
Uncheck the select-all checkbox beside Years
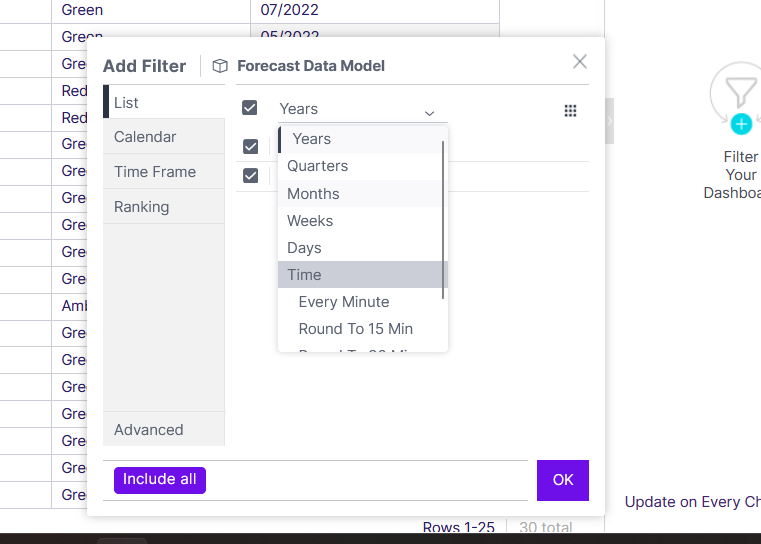(x=249, y=108)
